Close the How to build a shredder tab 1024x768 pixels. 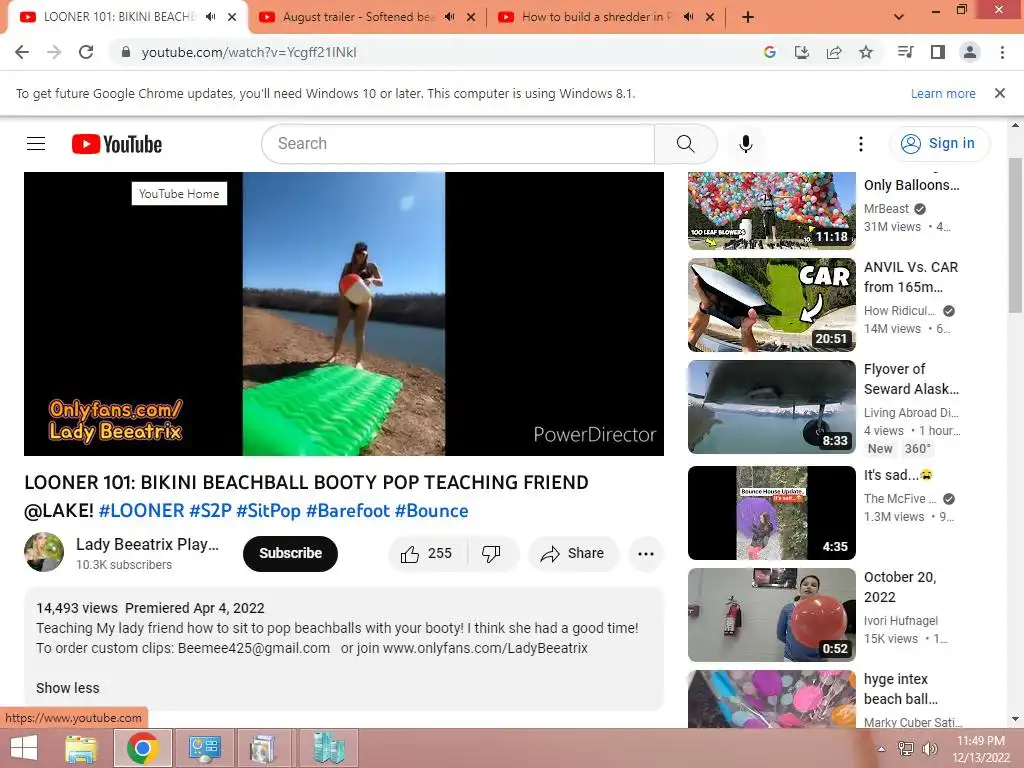(x=710, y=18)
